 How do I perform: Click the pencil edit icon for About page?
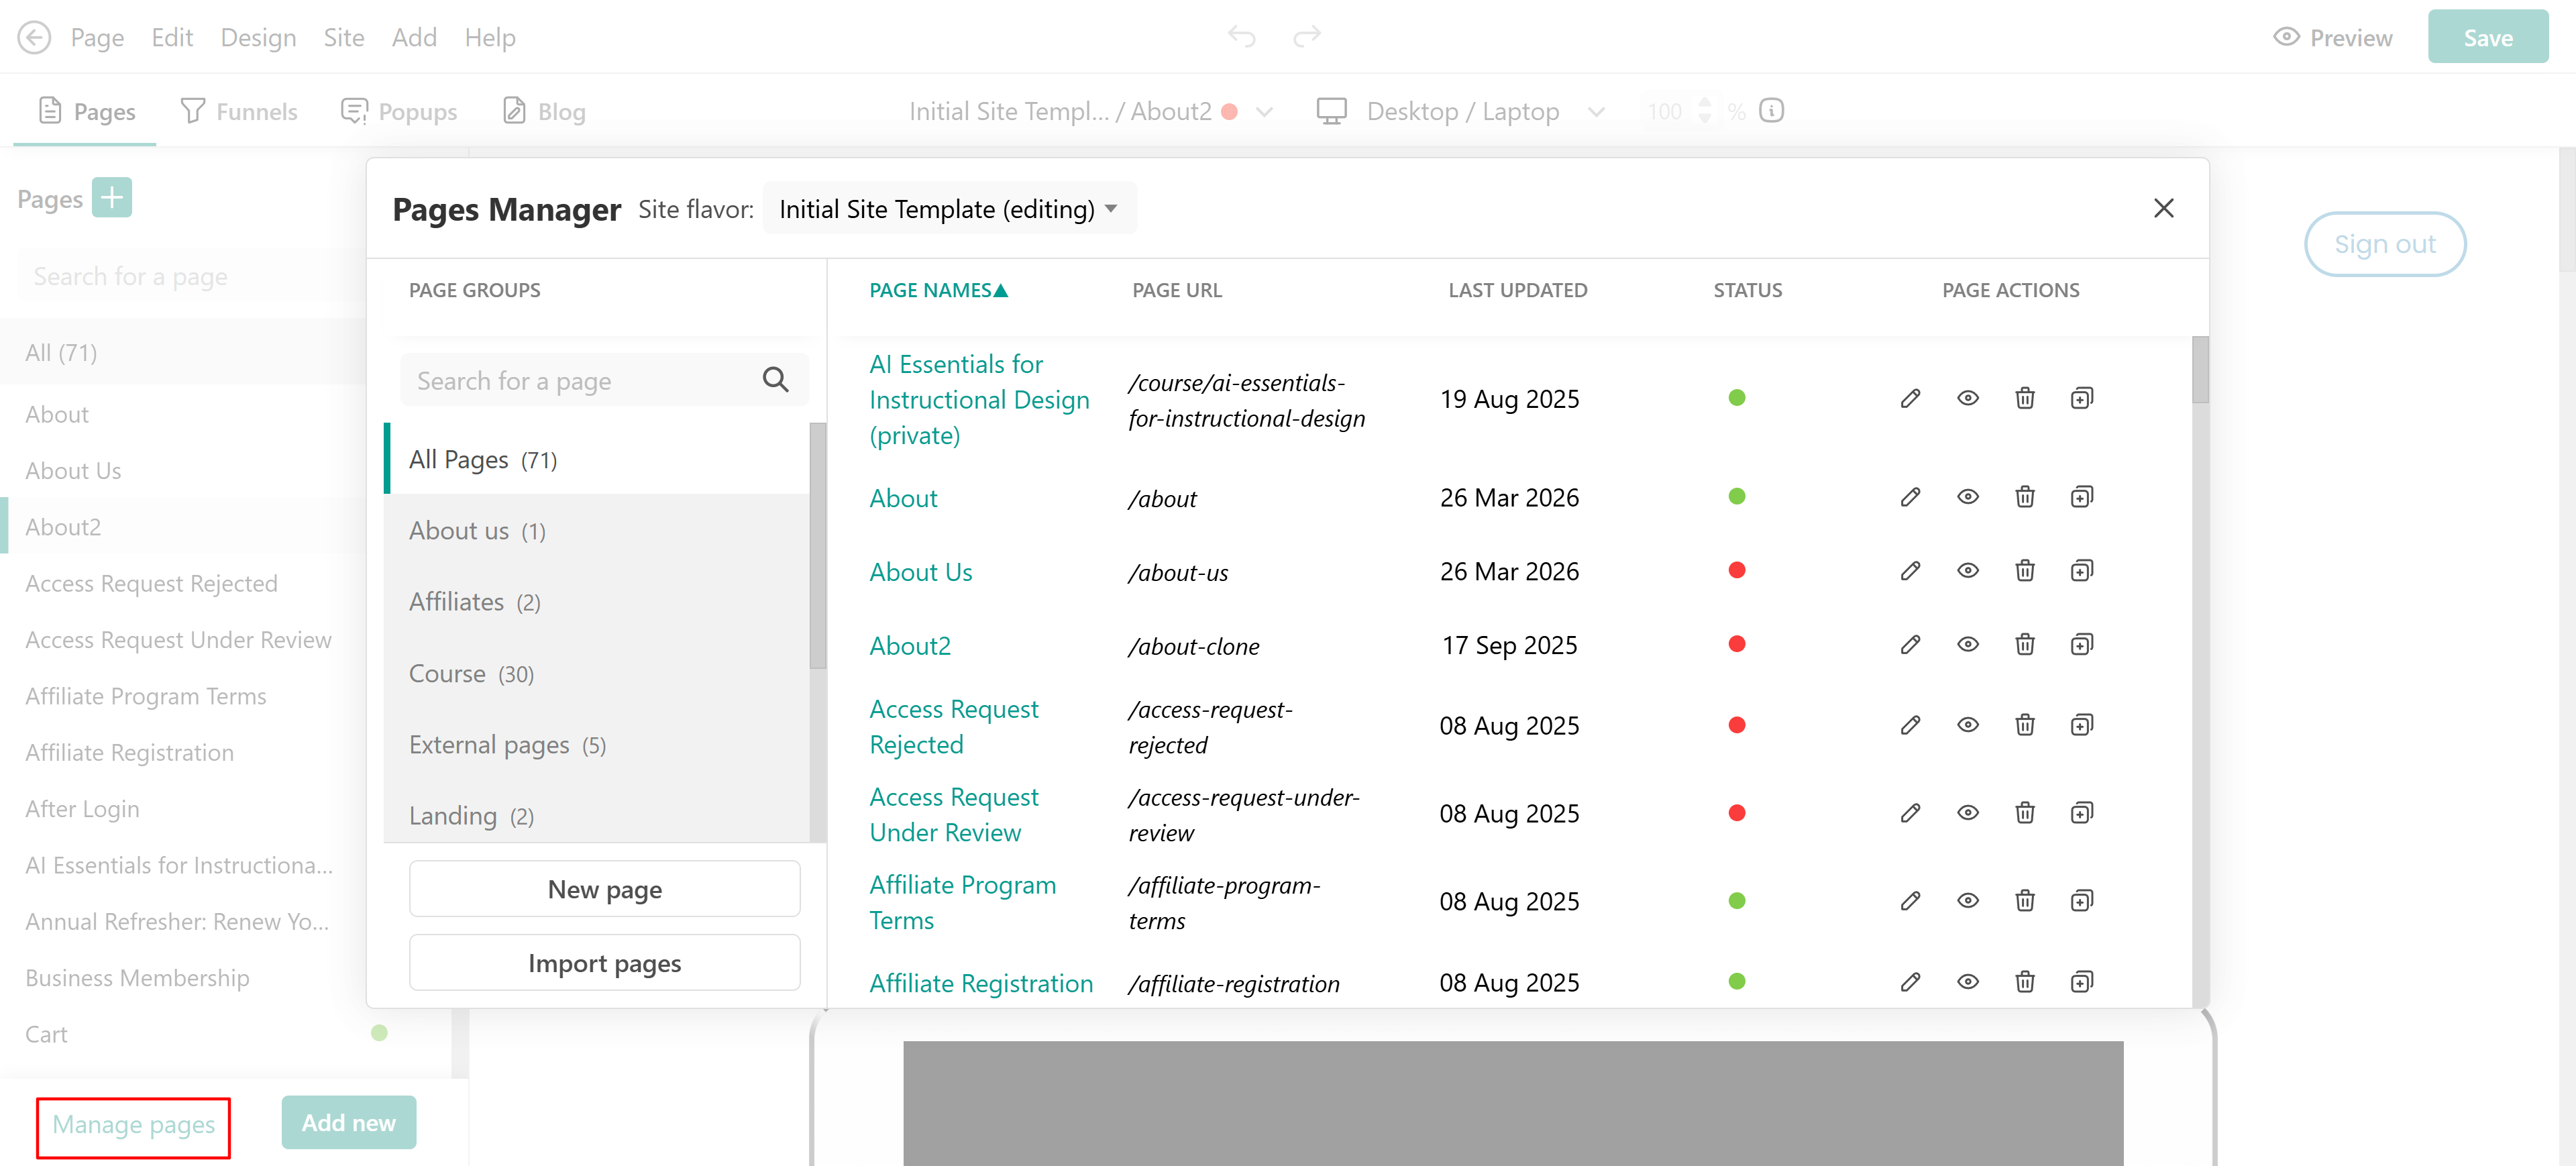(x=1910, y=497)
